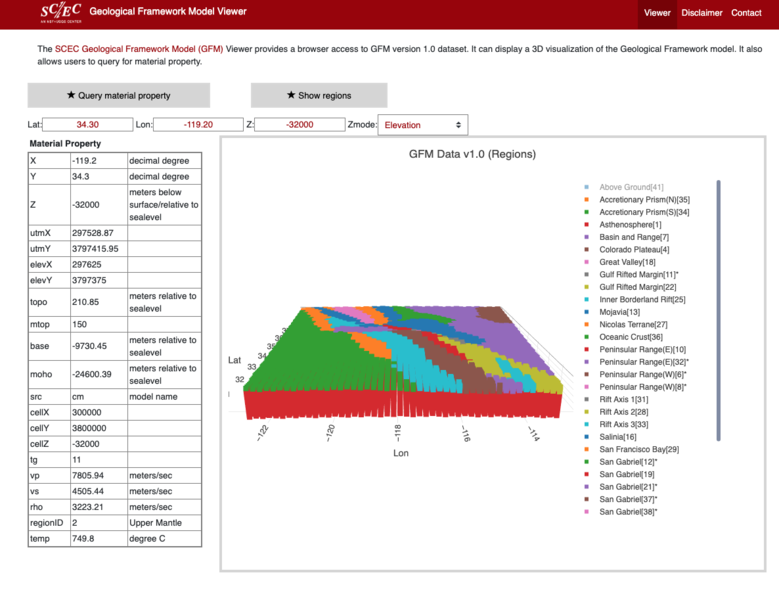Select San Gabriel[38]* in legend
The height and width of the screenshot is (600, 779).
pos(621,512)
